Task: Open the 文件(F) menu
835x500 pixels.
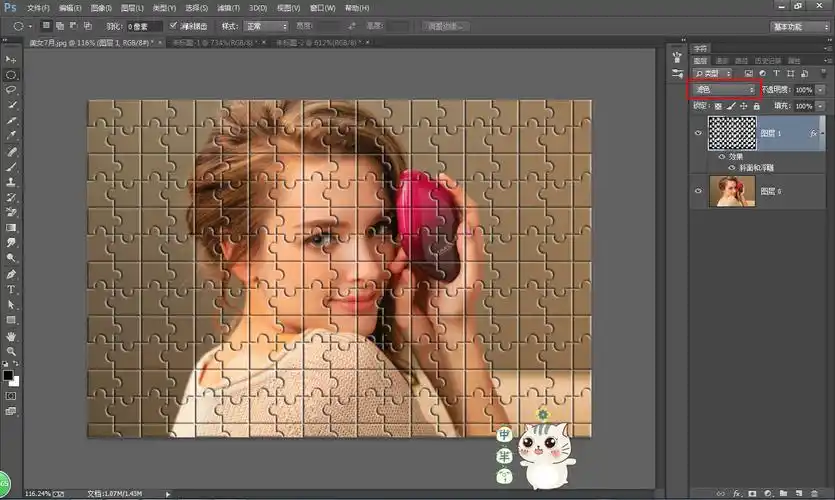Action: [x=38, y=8]
